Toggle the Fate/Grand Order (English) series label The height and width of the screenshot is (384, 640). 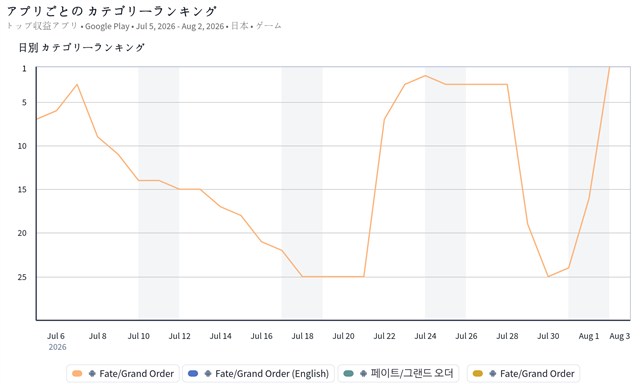[x=272, y=373]
